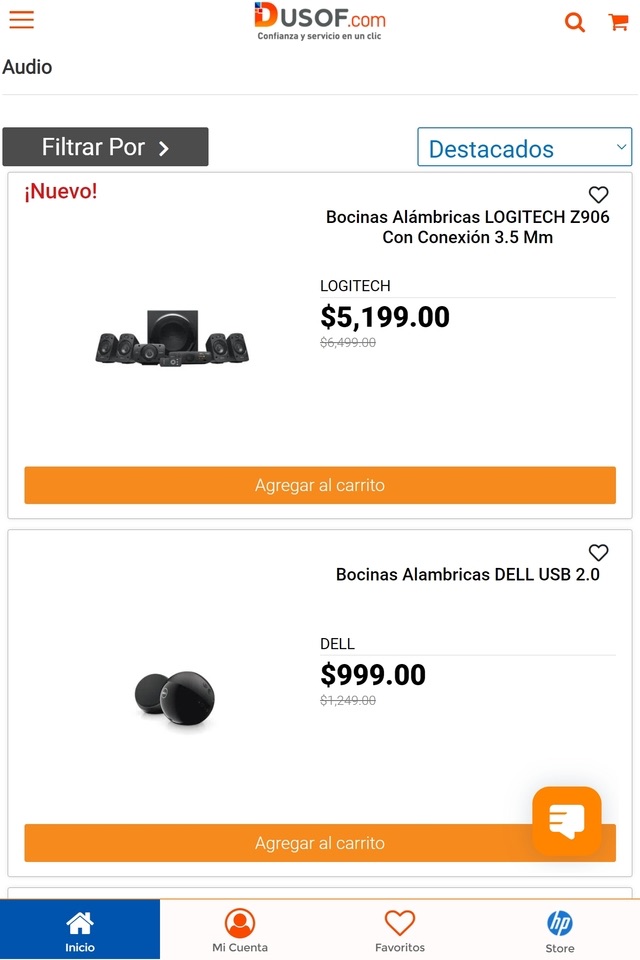Expand the Filtrar Por filter panel
Screen dimensions: 640x960
(105, 147)
